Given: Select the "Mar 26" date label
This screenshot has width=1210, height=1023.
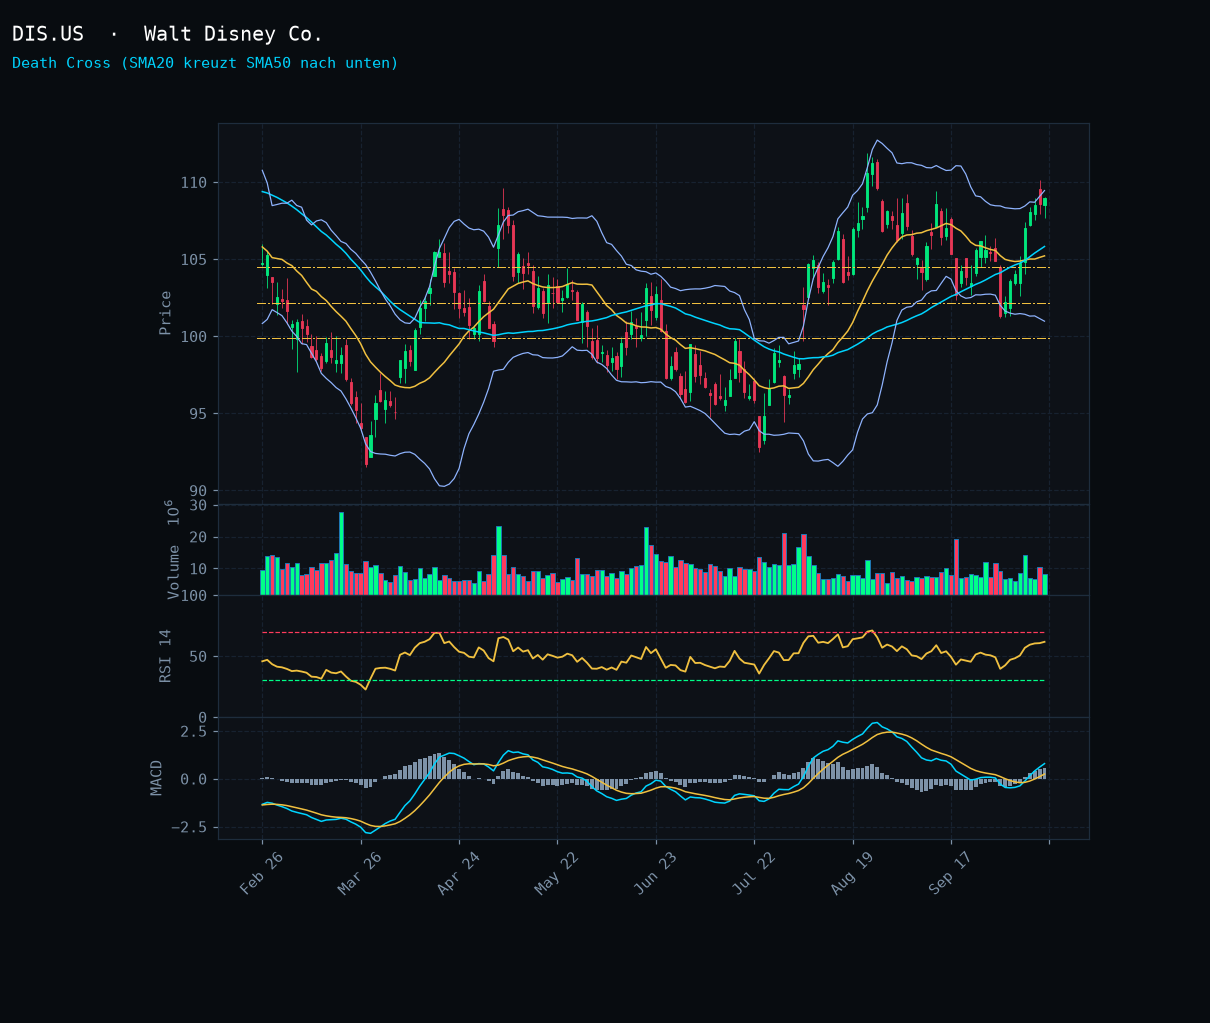Looking at the screenshot, I should pos(360,873).
